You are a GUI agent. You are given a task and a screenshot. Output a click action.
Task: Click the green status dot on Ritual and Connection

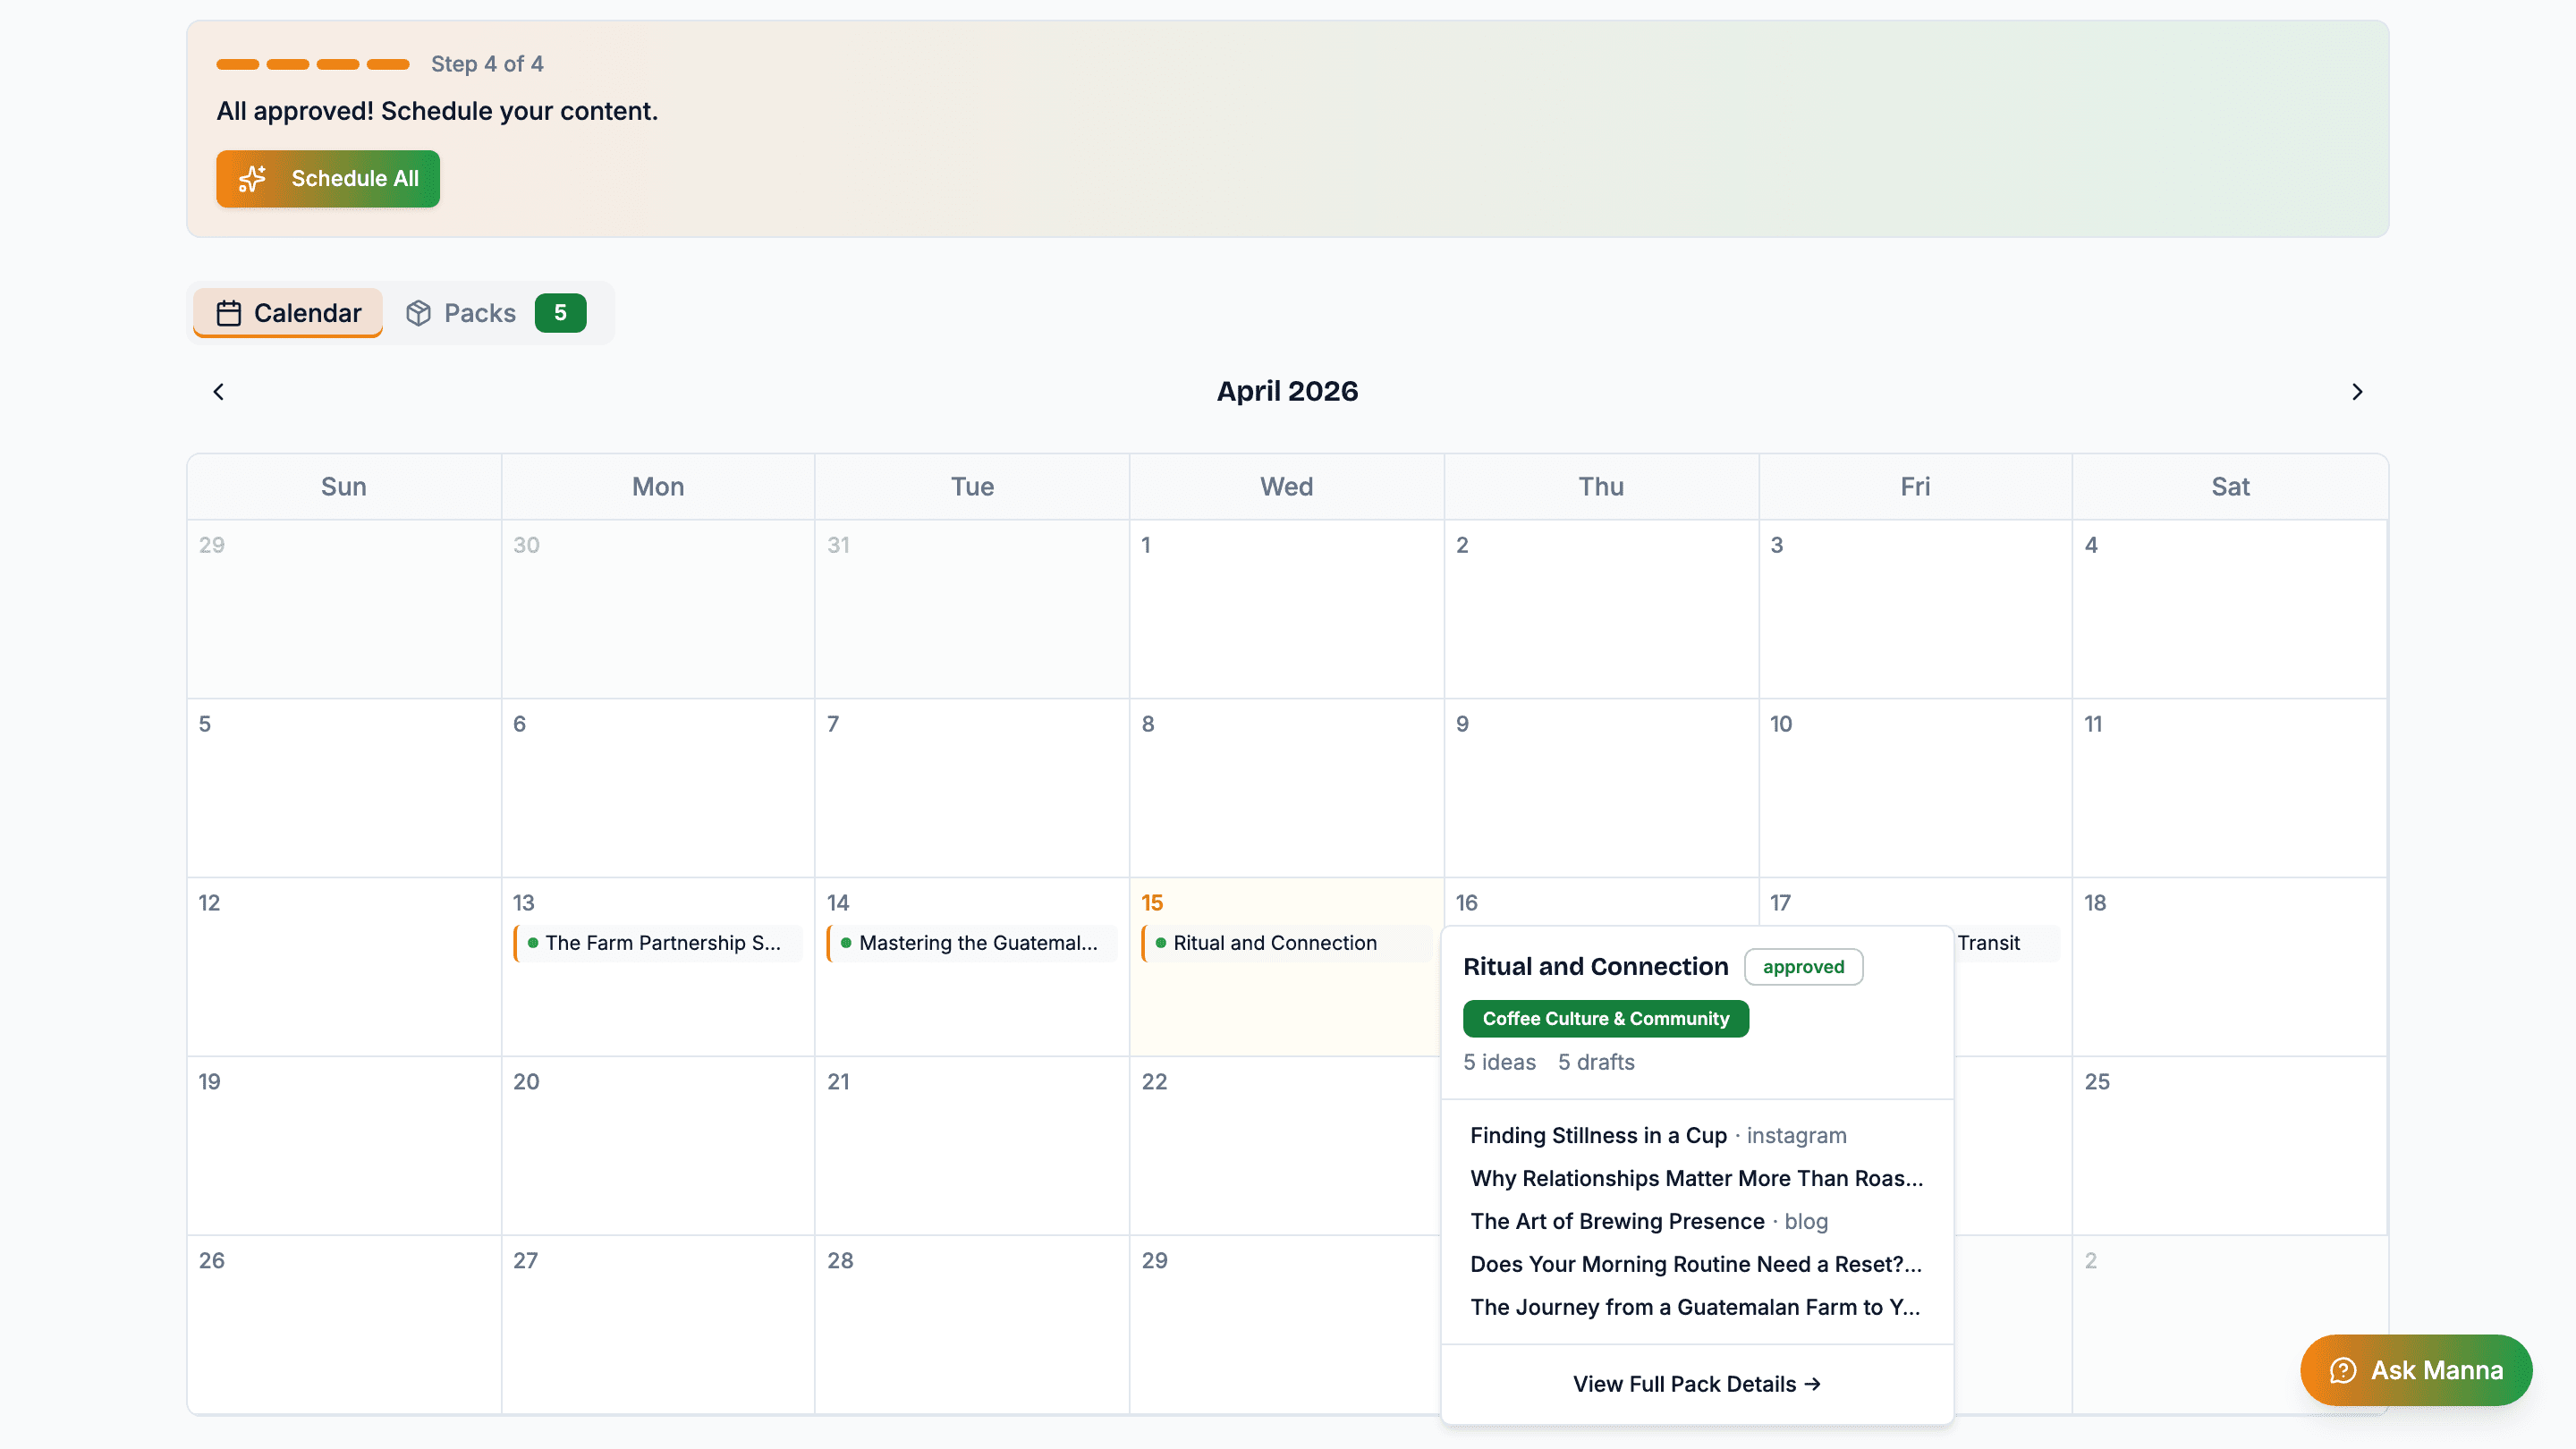coord(1161,943)
